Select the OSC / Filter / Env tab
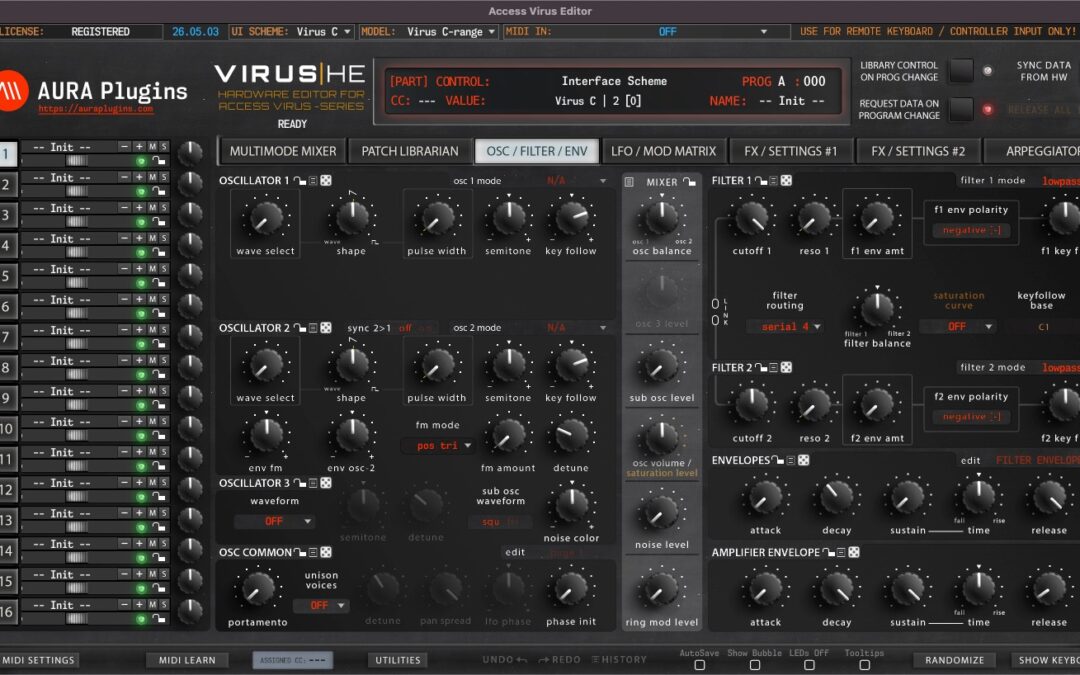1080x675 pixels. 537,151
